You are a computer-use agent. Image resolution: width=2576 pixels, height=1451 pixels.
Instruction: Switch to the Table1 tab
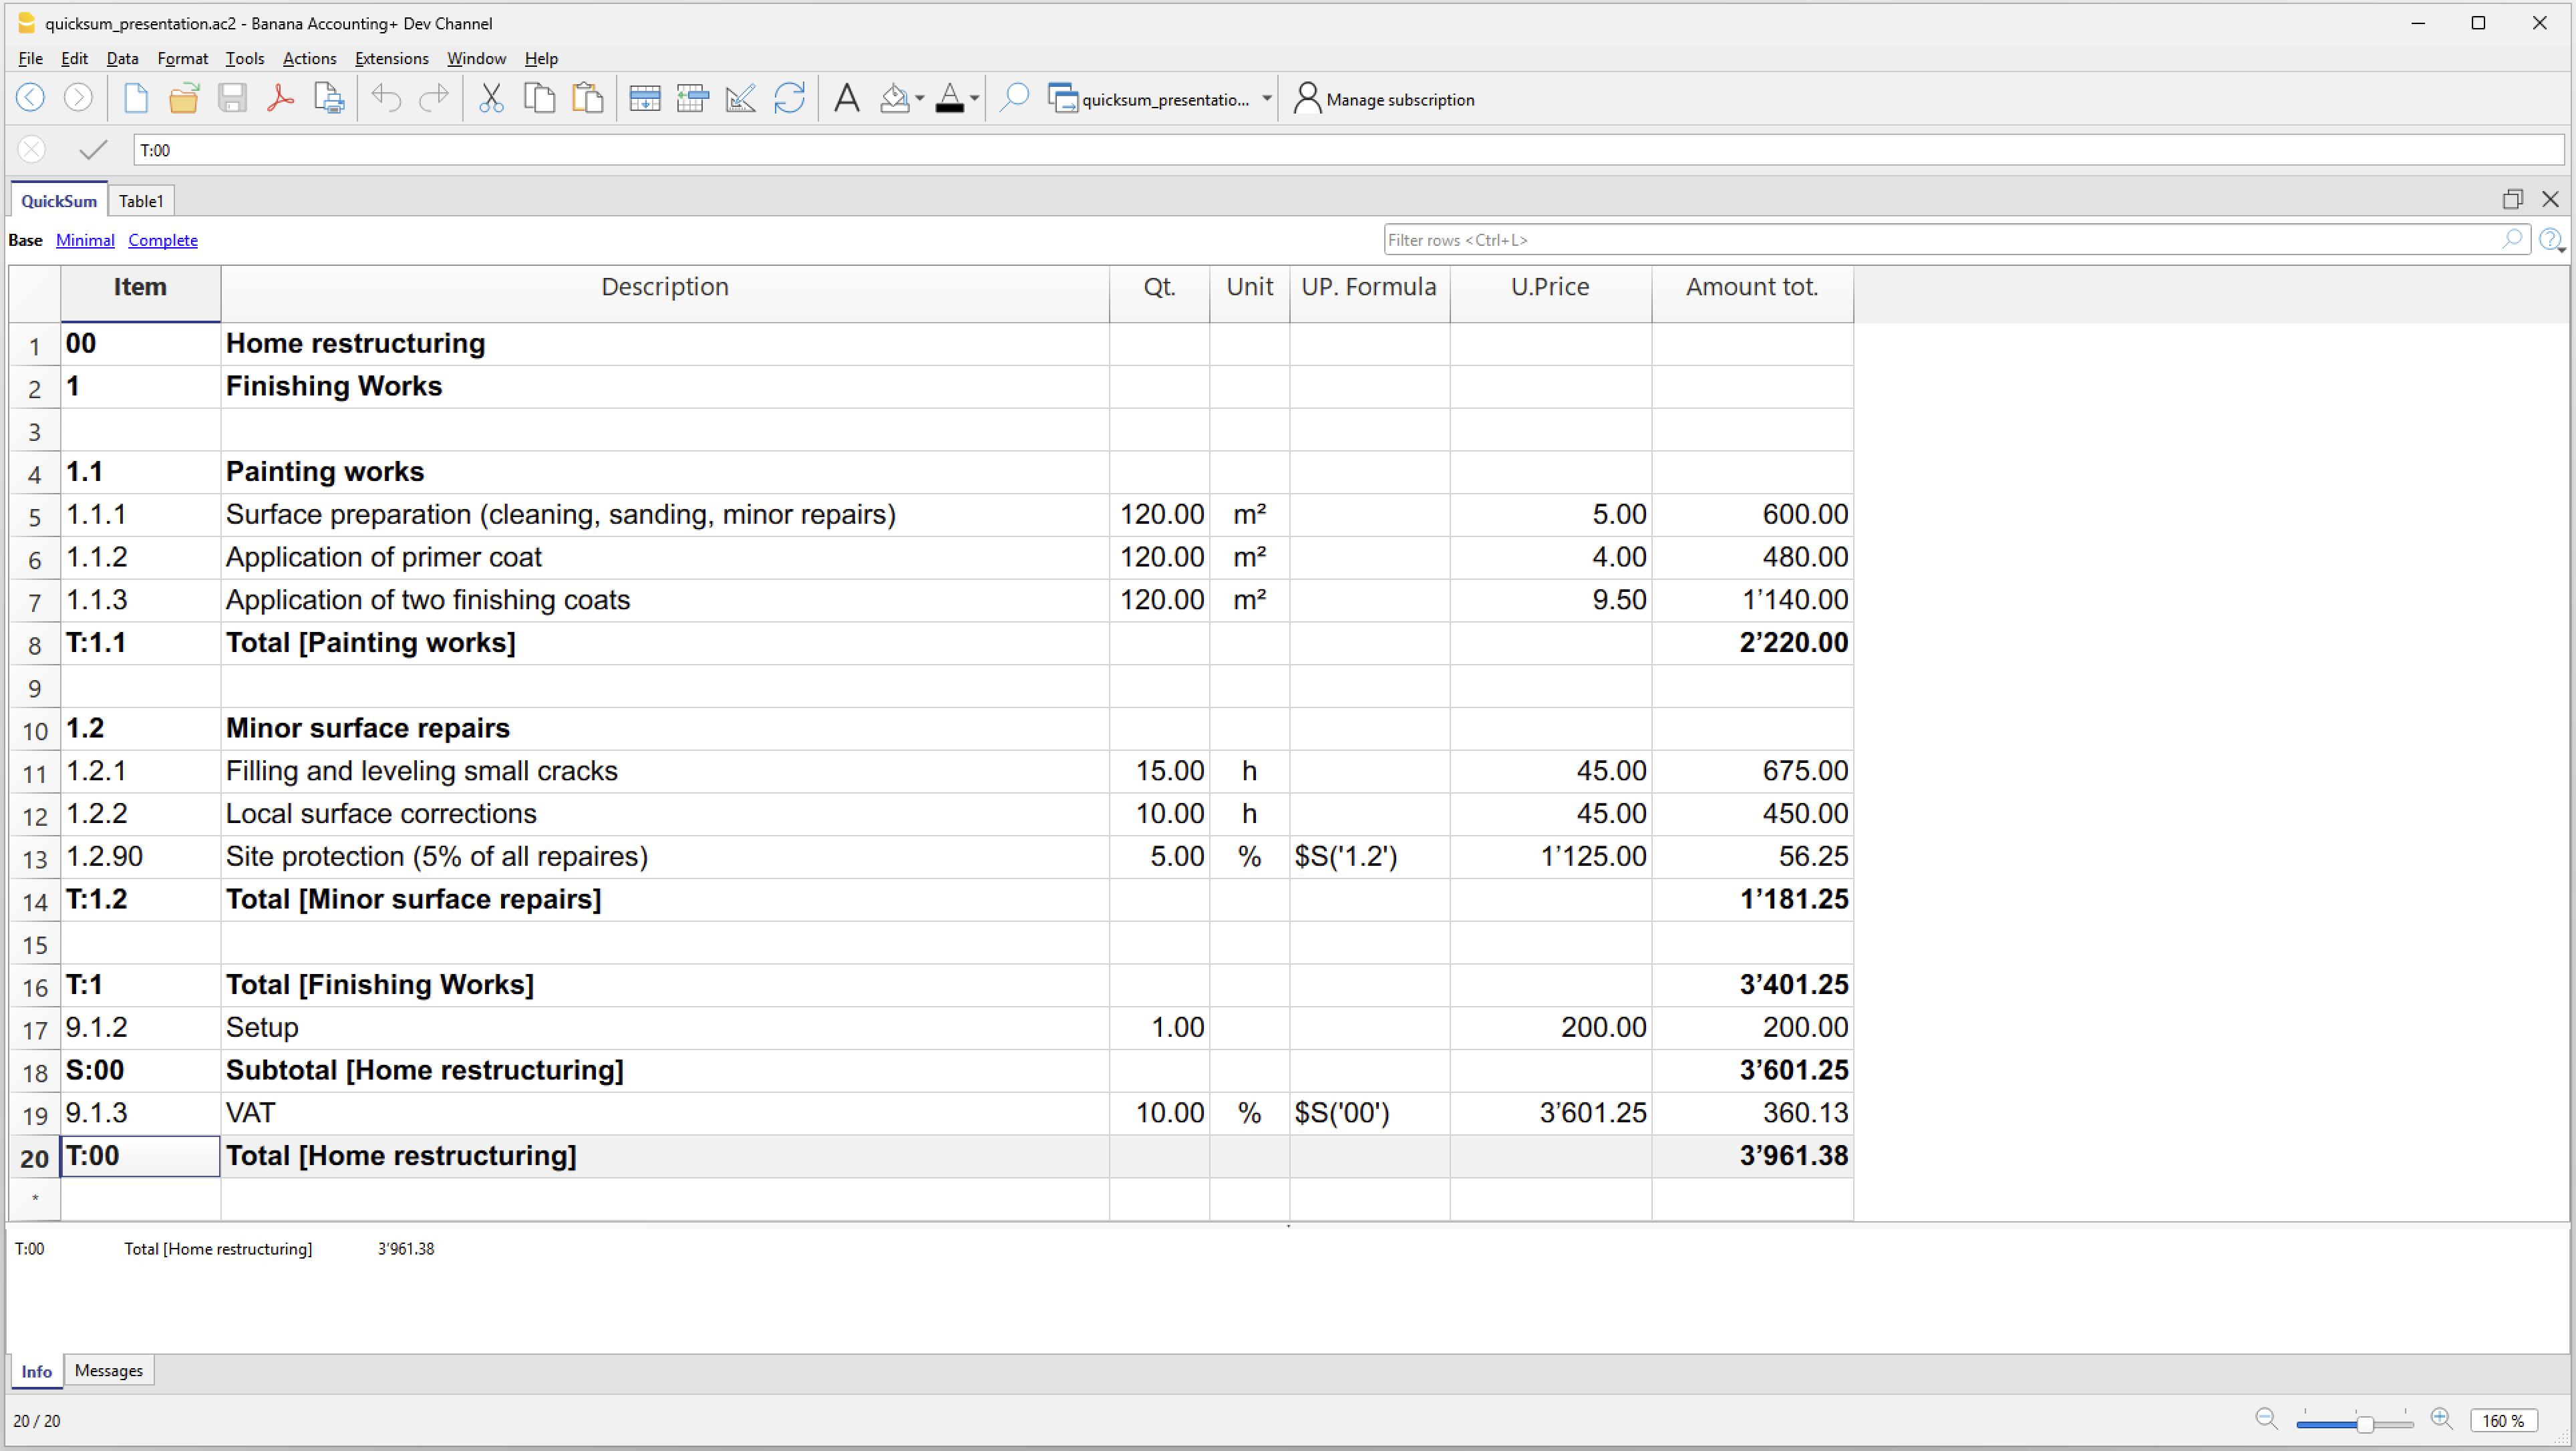[x=141, y=201]
